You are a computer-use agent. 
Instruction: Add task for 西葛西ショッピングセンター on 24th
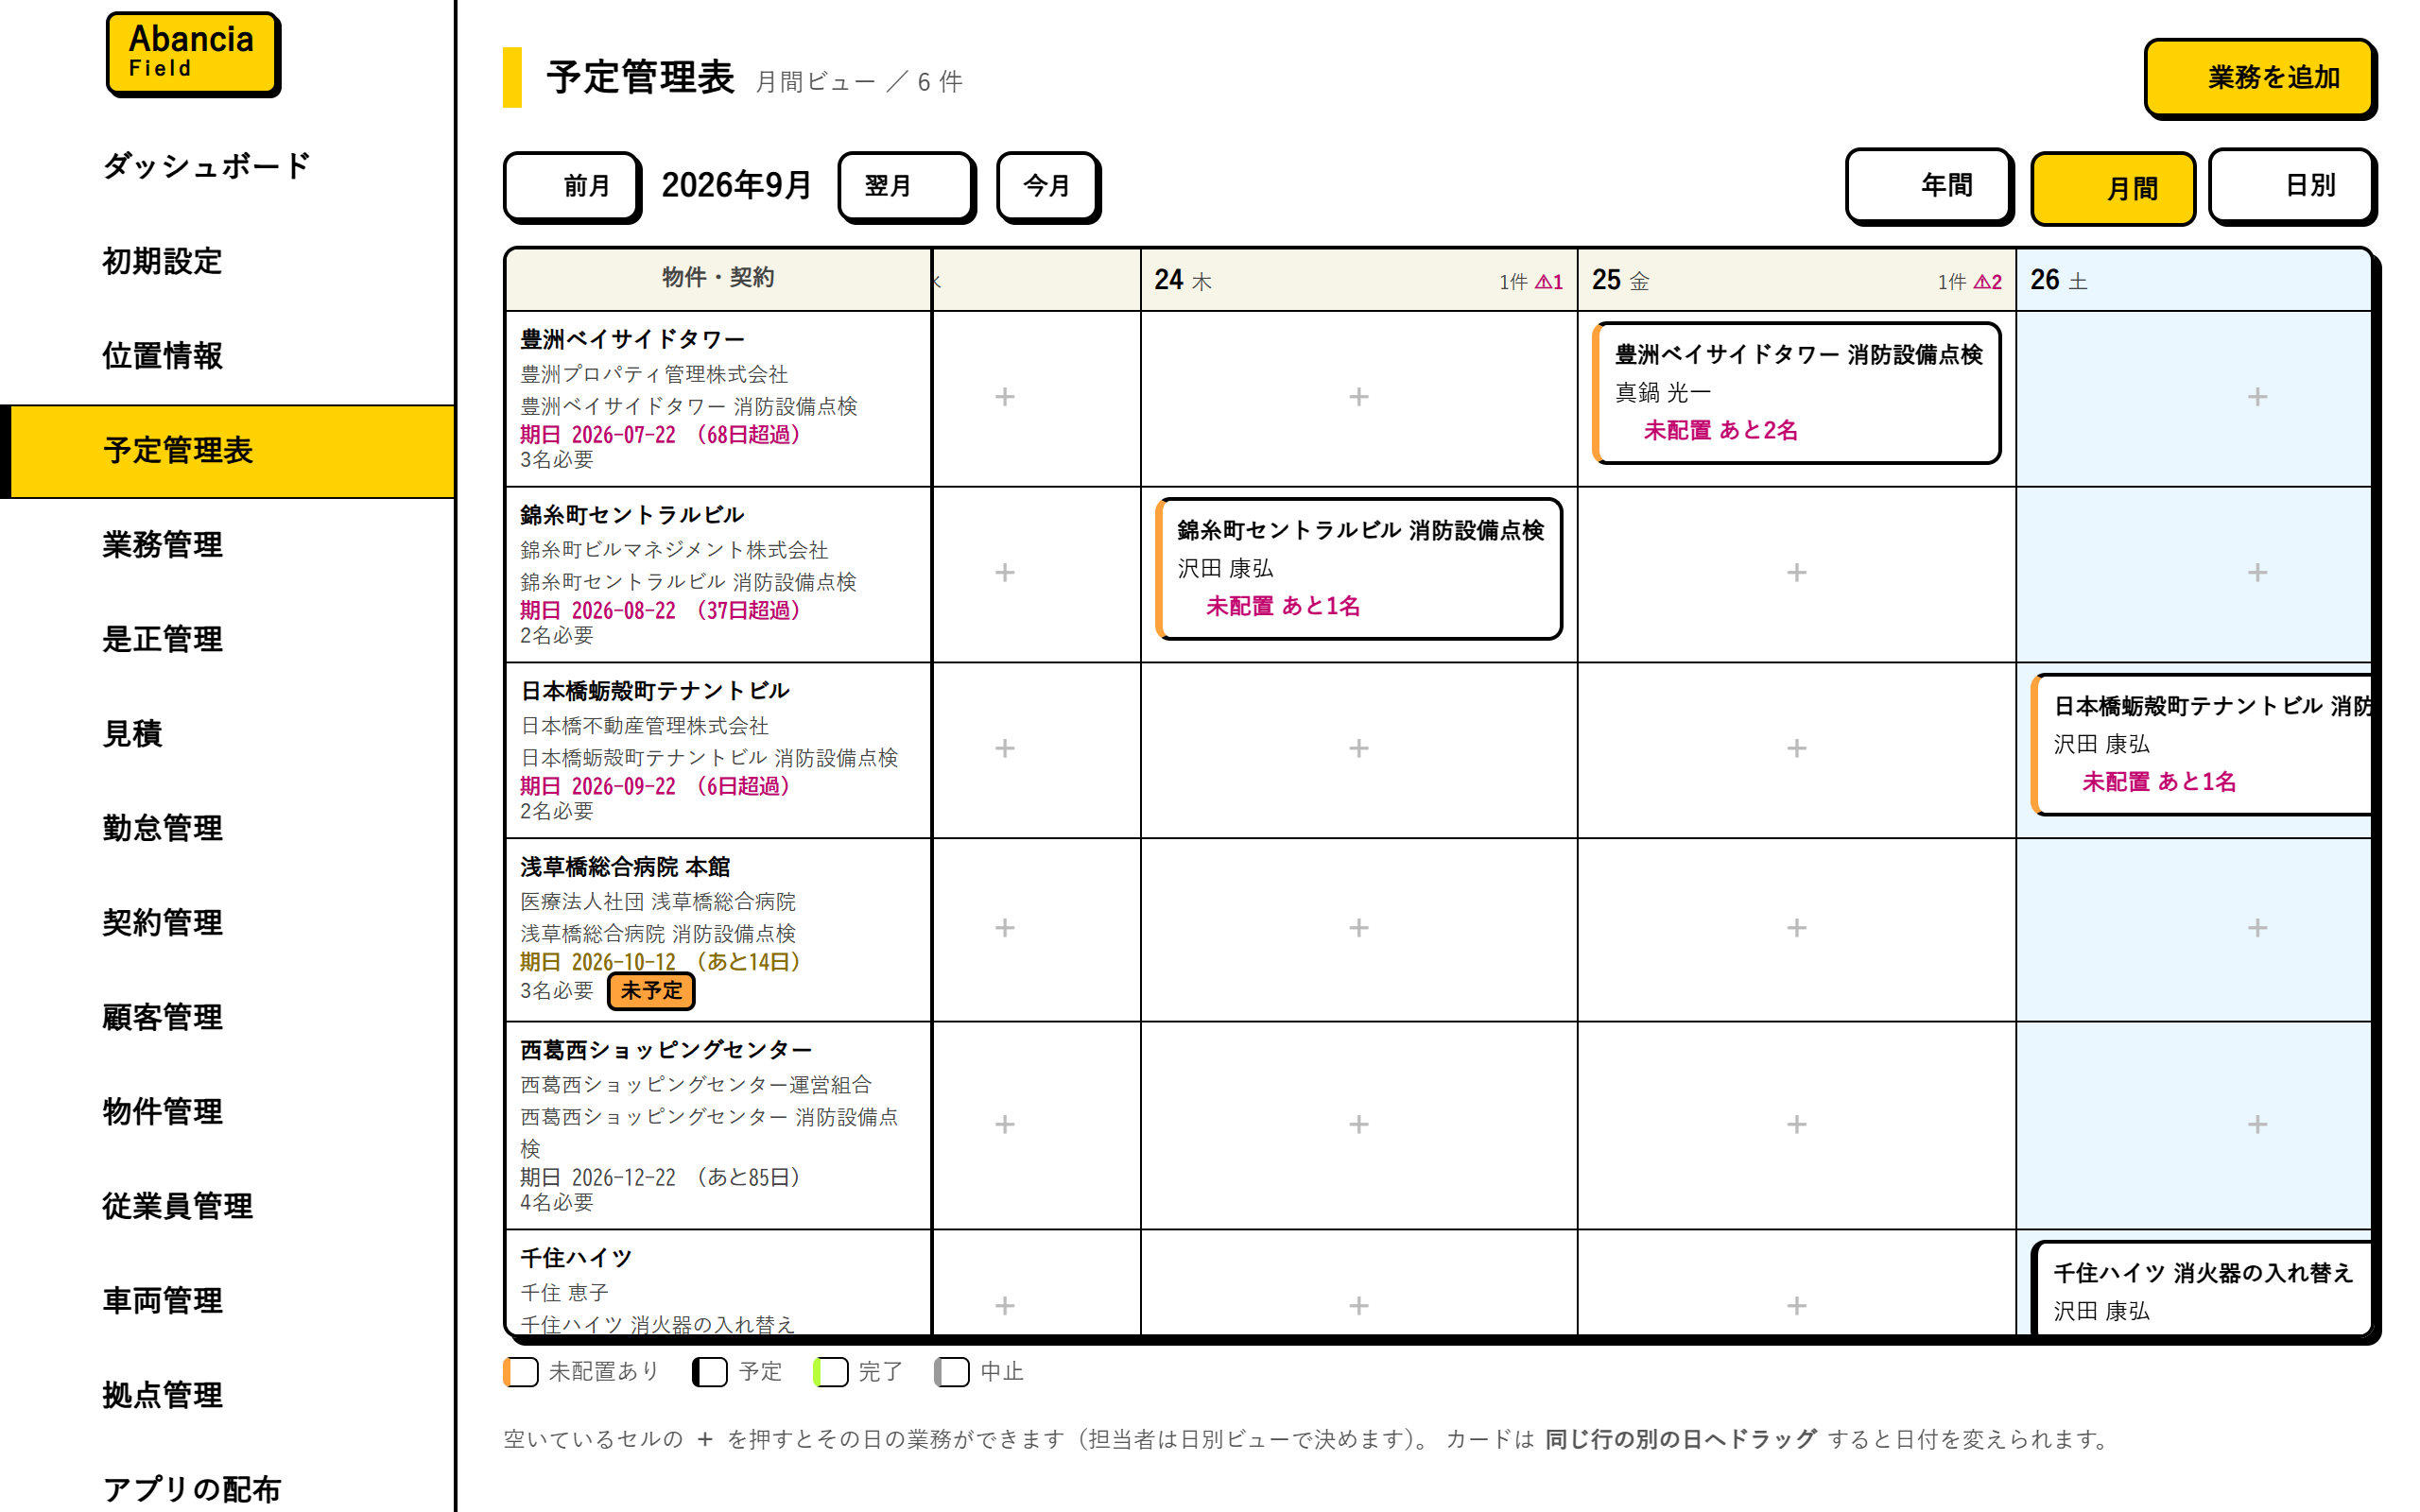click(x=1358, y=1125)
